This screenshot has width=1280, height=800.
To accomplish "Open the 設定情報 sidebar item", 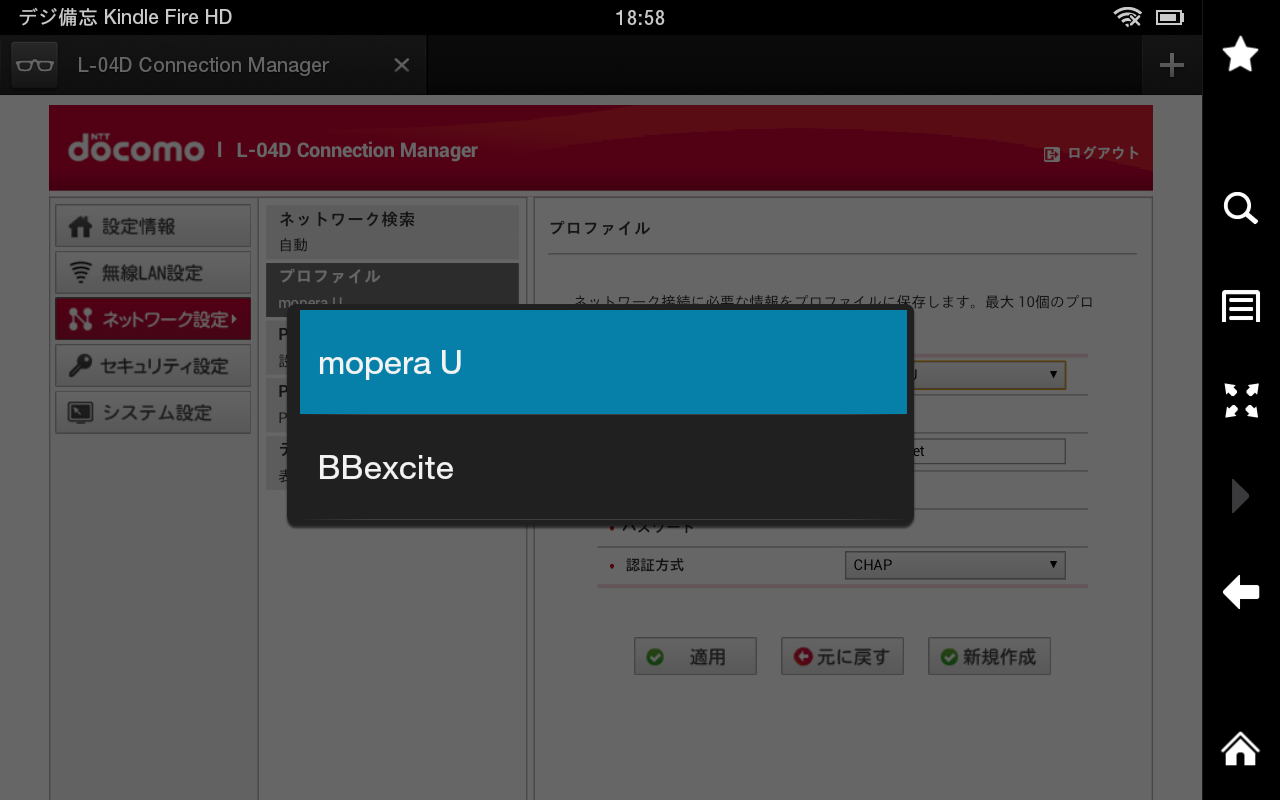I will point(153,226).
